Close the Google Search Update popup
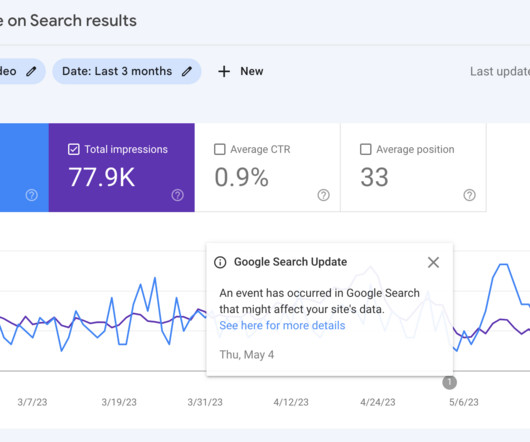The image size is (530, 442). tap(433, 262)
